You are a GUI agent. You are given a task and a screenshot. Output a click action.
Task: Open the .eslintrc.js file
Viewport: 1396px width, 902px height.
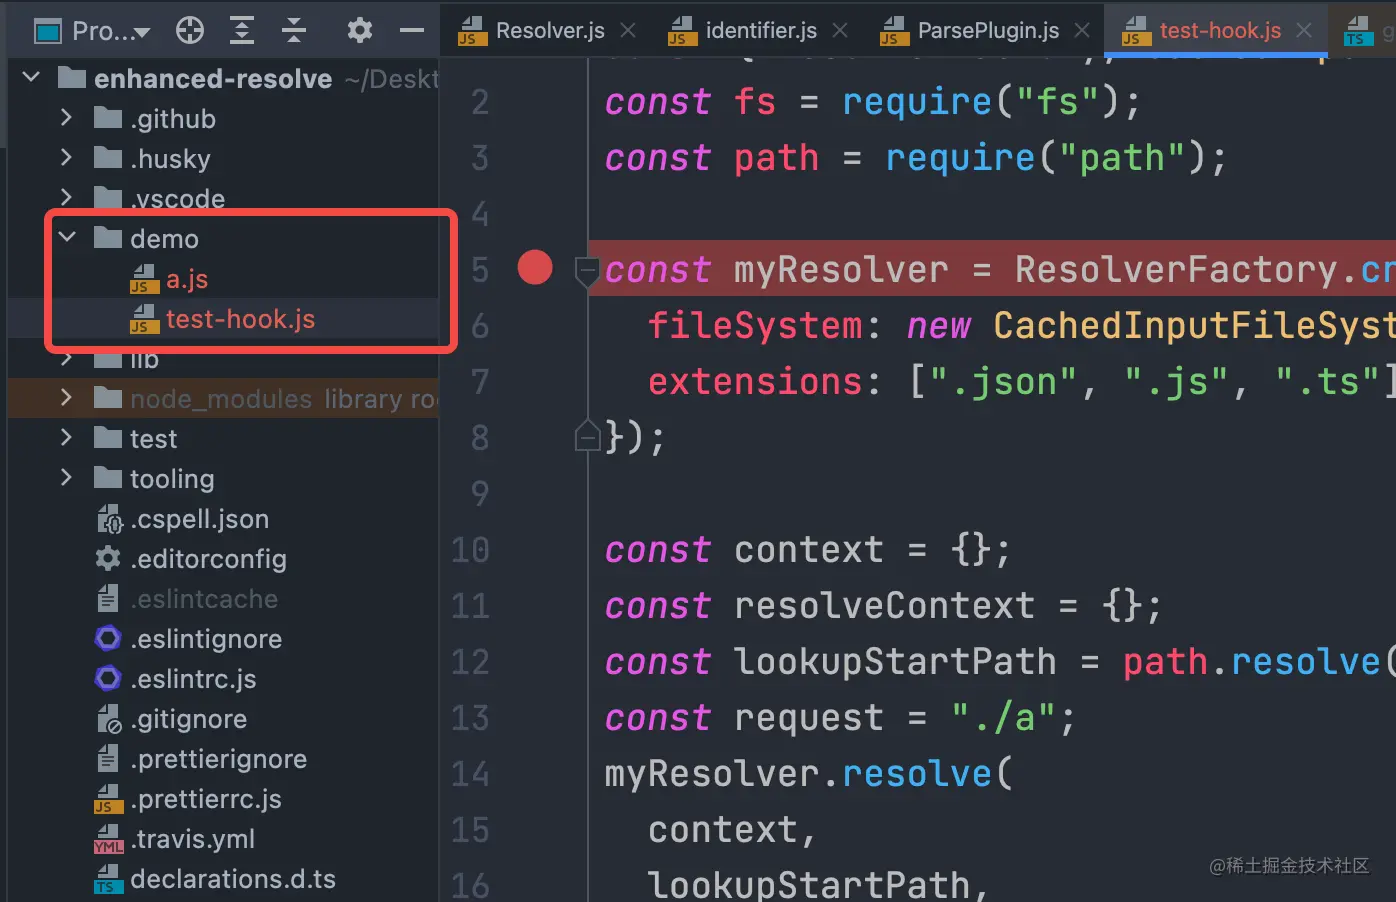pyautogui.click(x=193, y=679)
